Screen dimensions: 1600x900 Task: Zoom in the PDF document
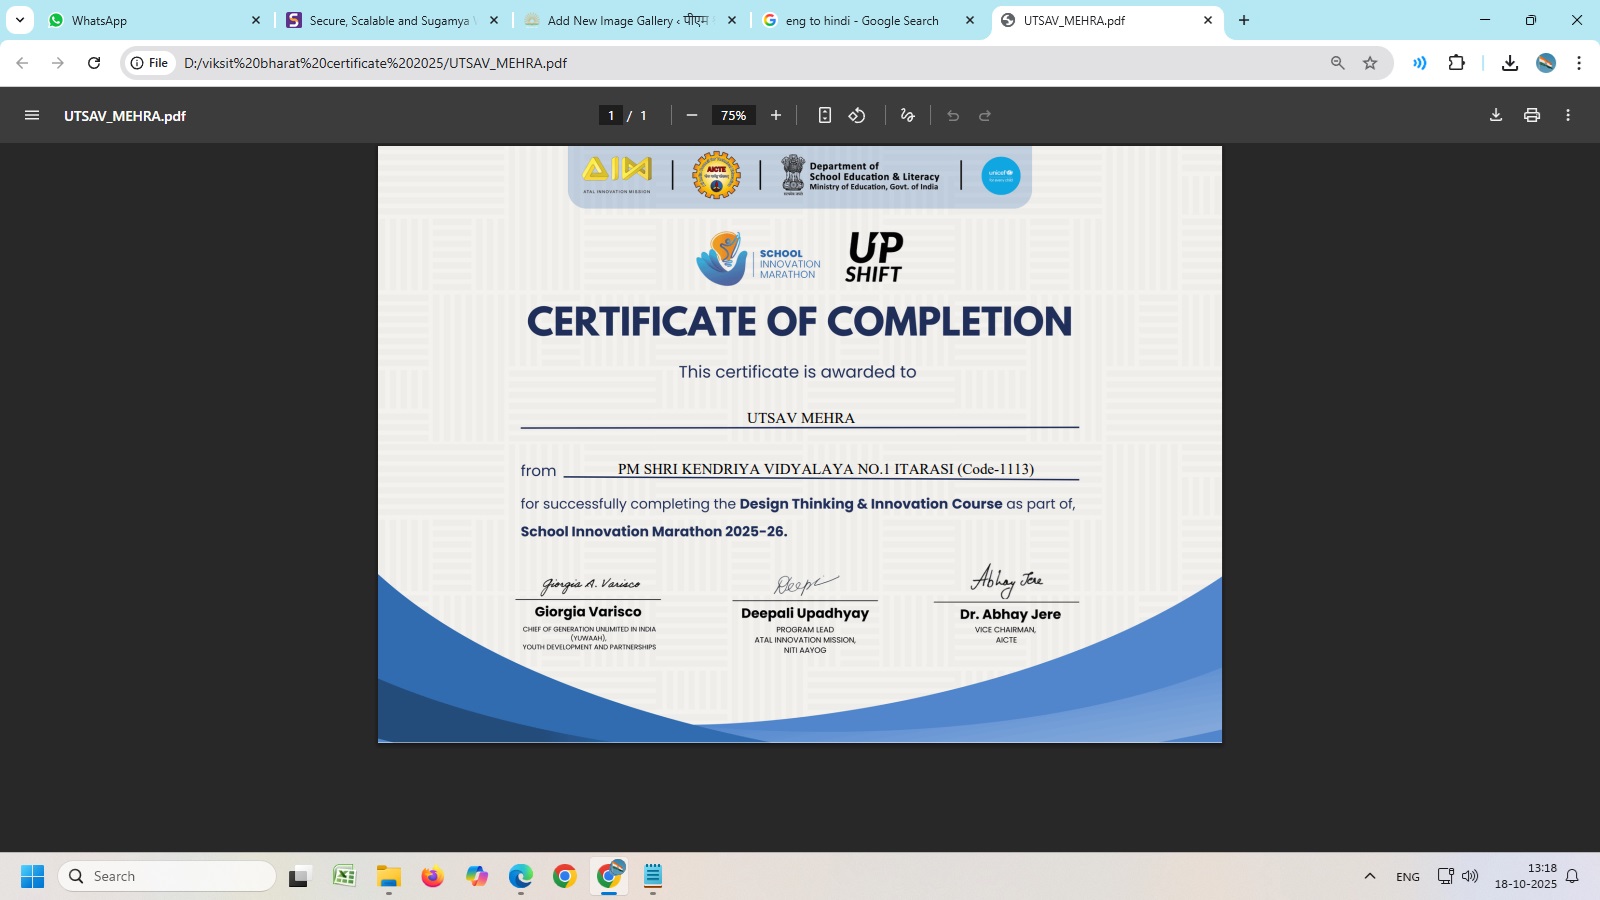click(776, 115)
